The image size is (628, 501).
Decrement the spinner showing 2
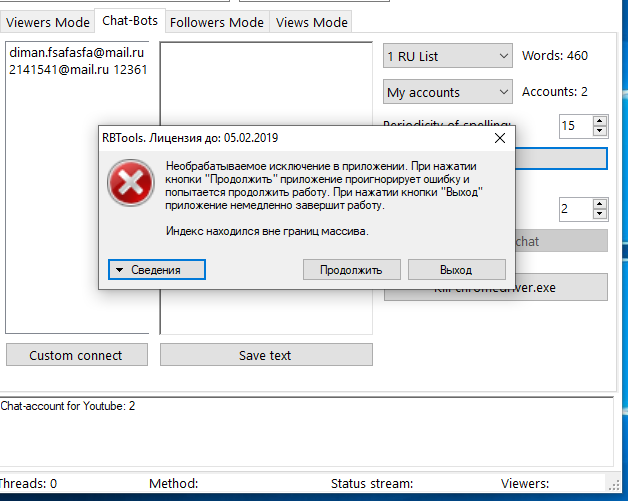click(x=599, y=214)
